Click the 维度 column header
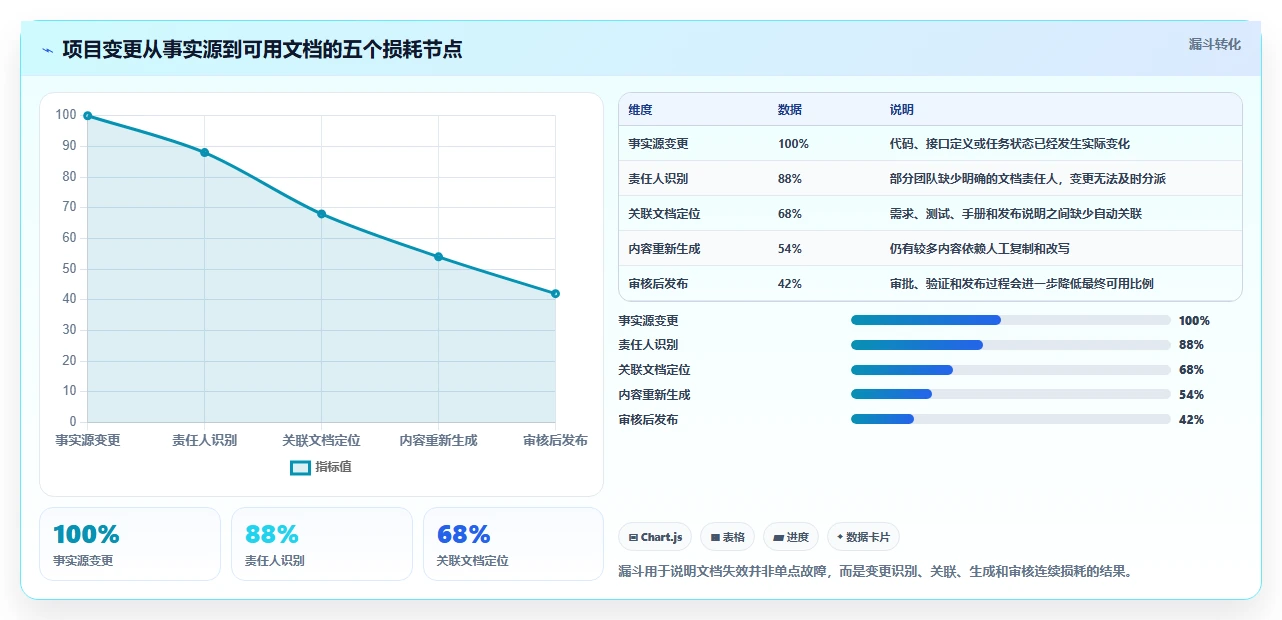The image size is (1282, 620). pyautogui.click(x=641, y=110)
